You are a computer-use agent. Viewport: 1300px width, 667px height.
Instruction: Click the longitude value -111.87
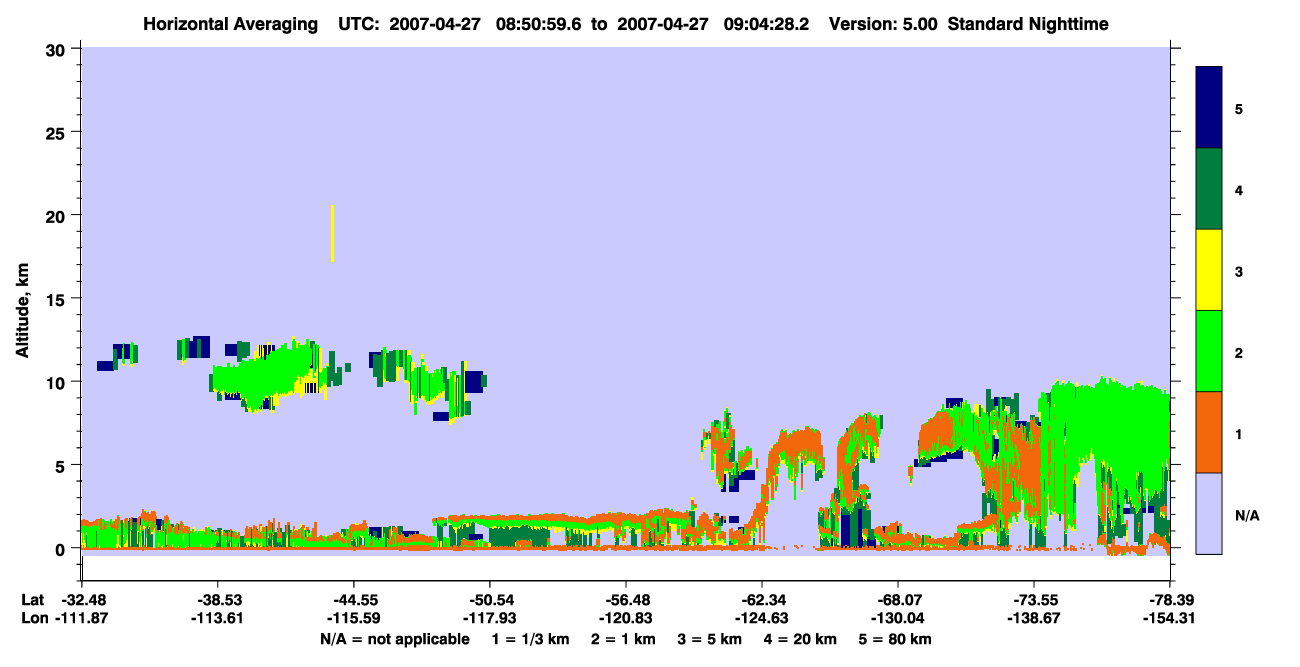[81, 618]
